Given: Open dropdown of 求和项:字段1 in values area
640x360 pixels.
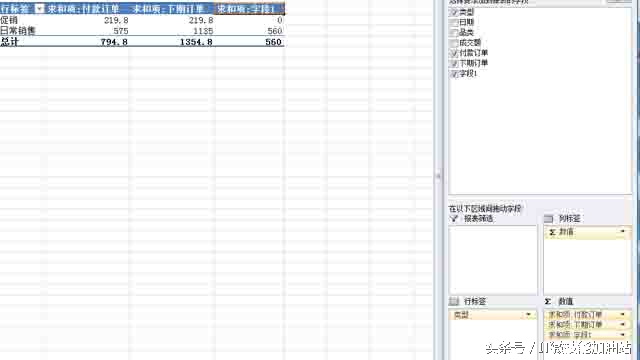Looking at the screenshot, I should click(x=622, y=334).
